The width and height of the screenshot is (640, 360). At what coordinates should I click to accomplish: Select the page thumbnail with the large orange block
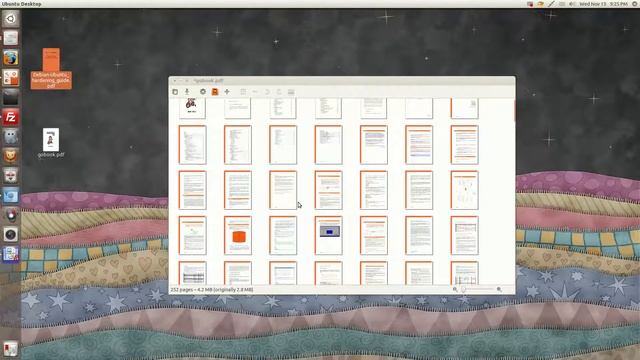[x=238, y=236]
